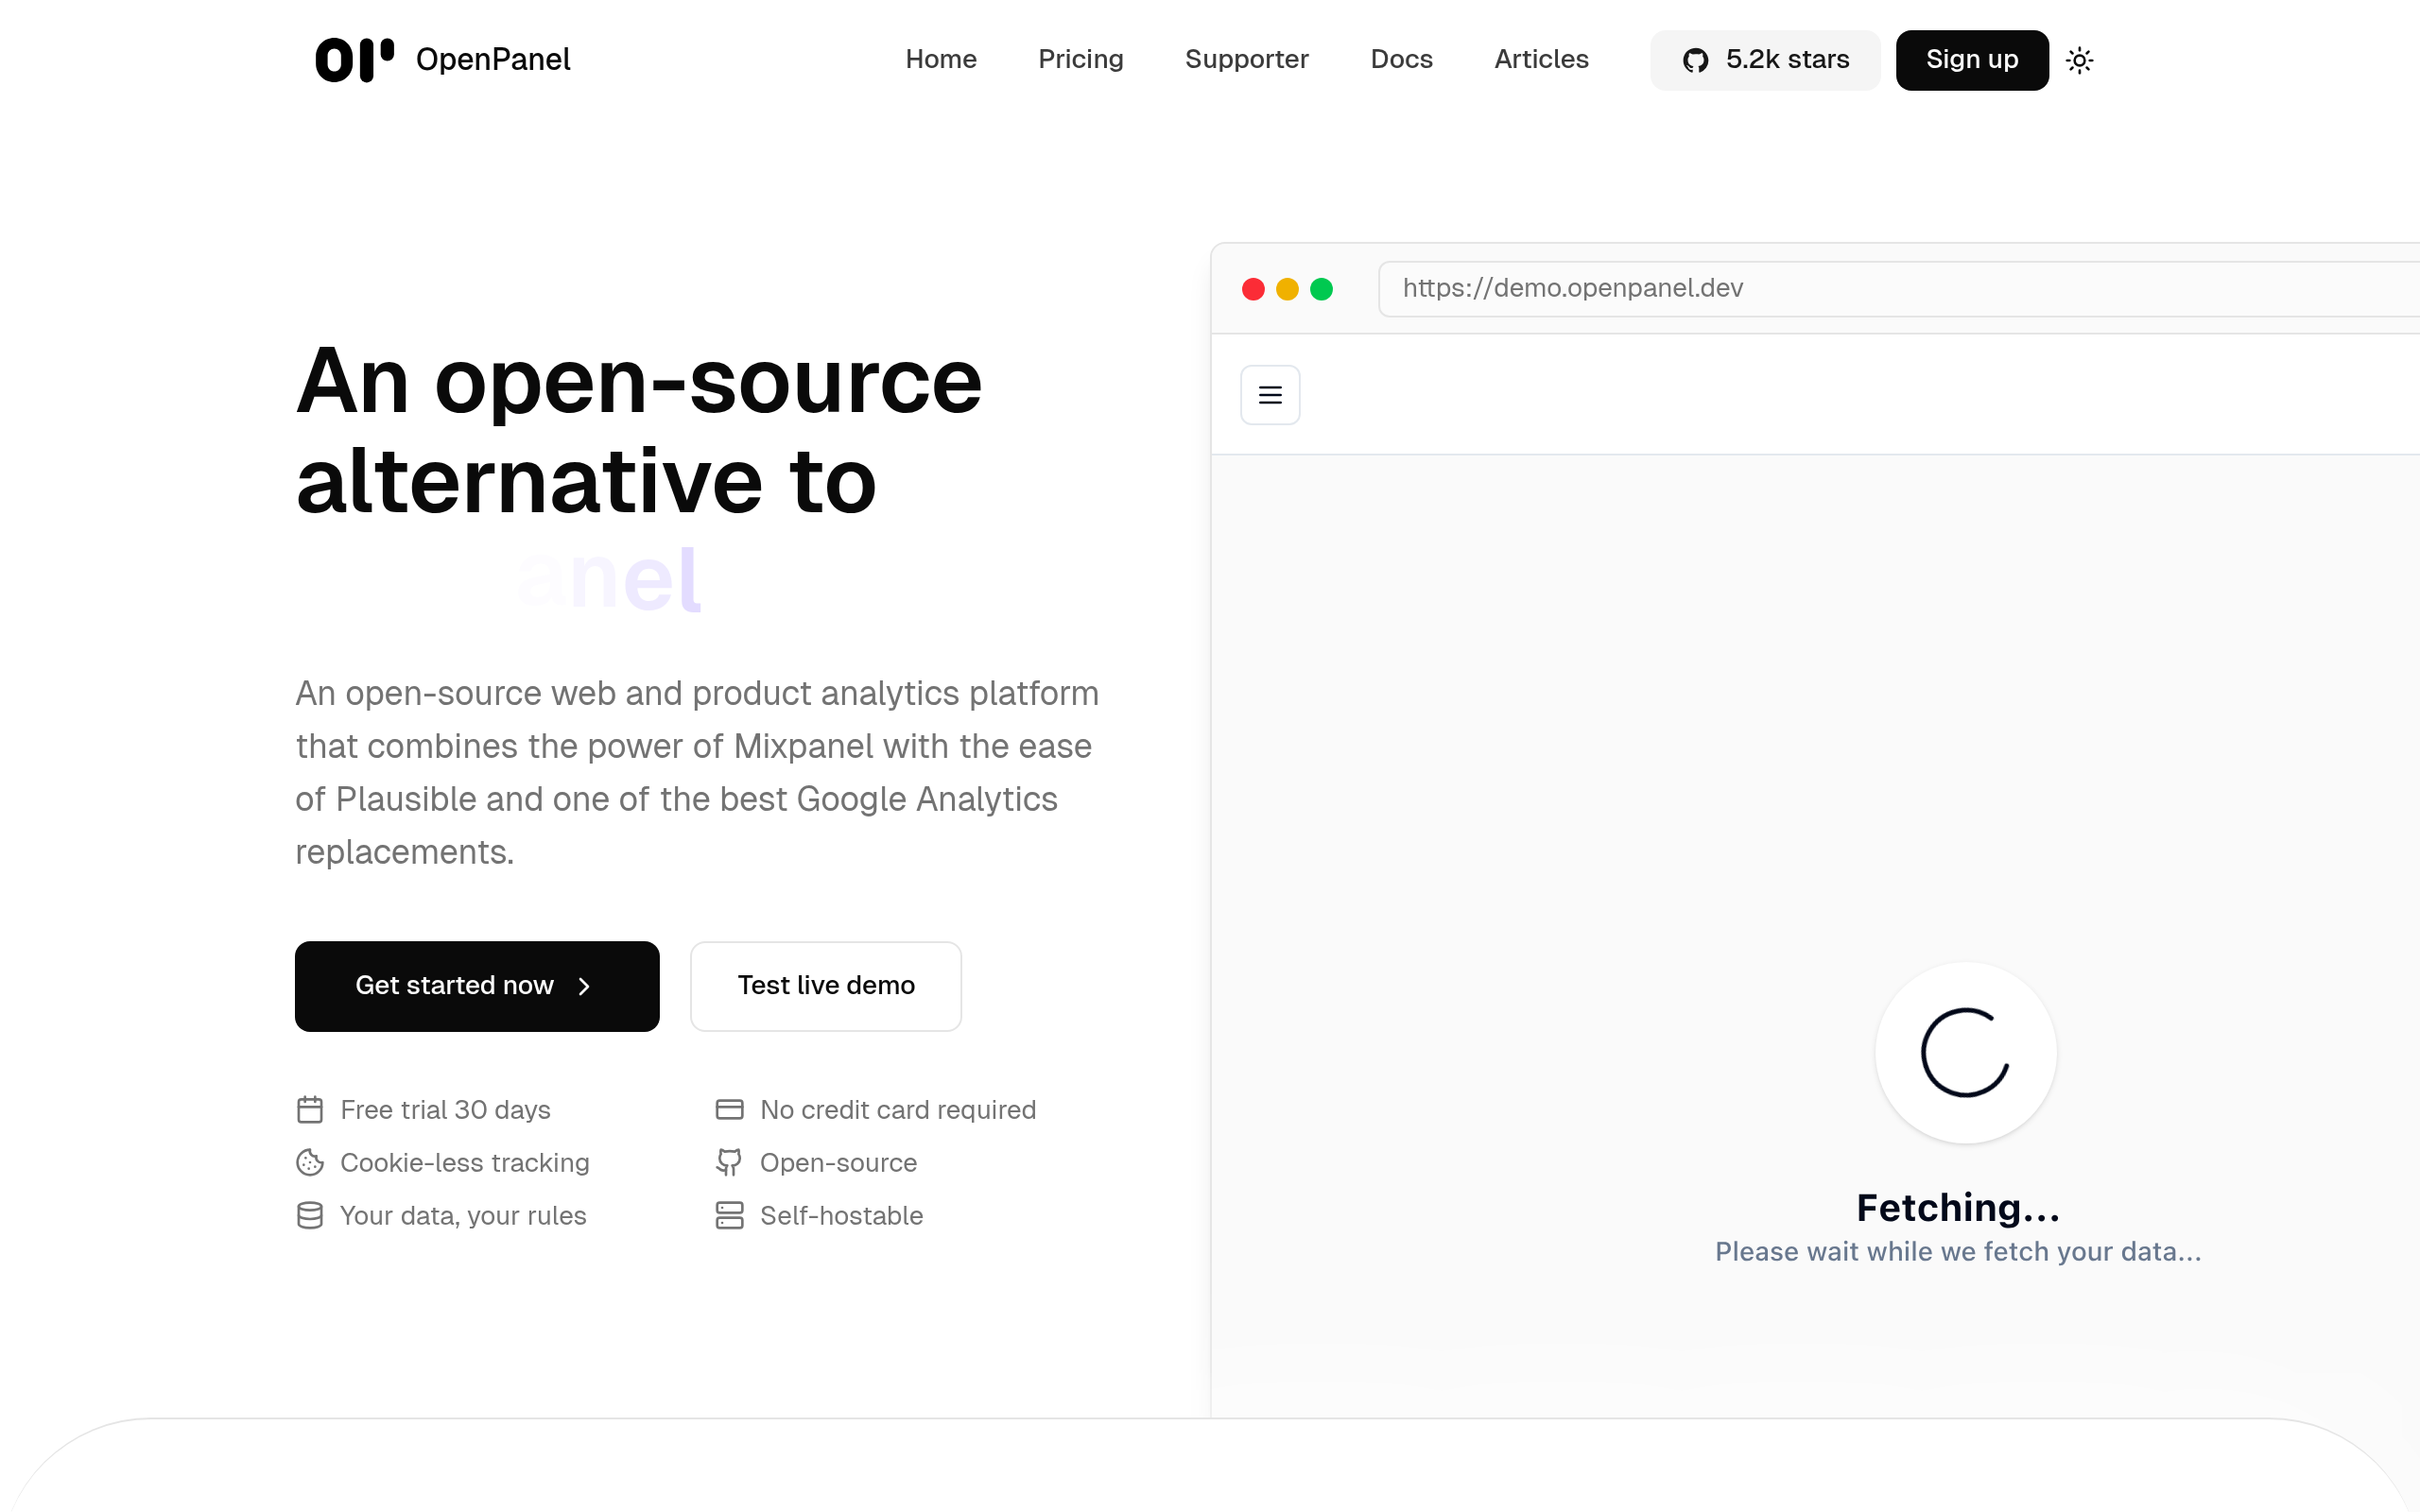Launch the Test live demo
This screenshot has width=2420, height=1512.
(825, 986)
